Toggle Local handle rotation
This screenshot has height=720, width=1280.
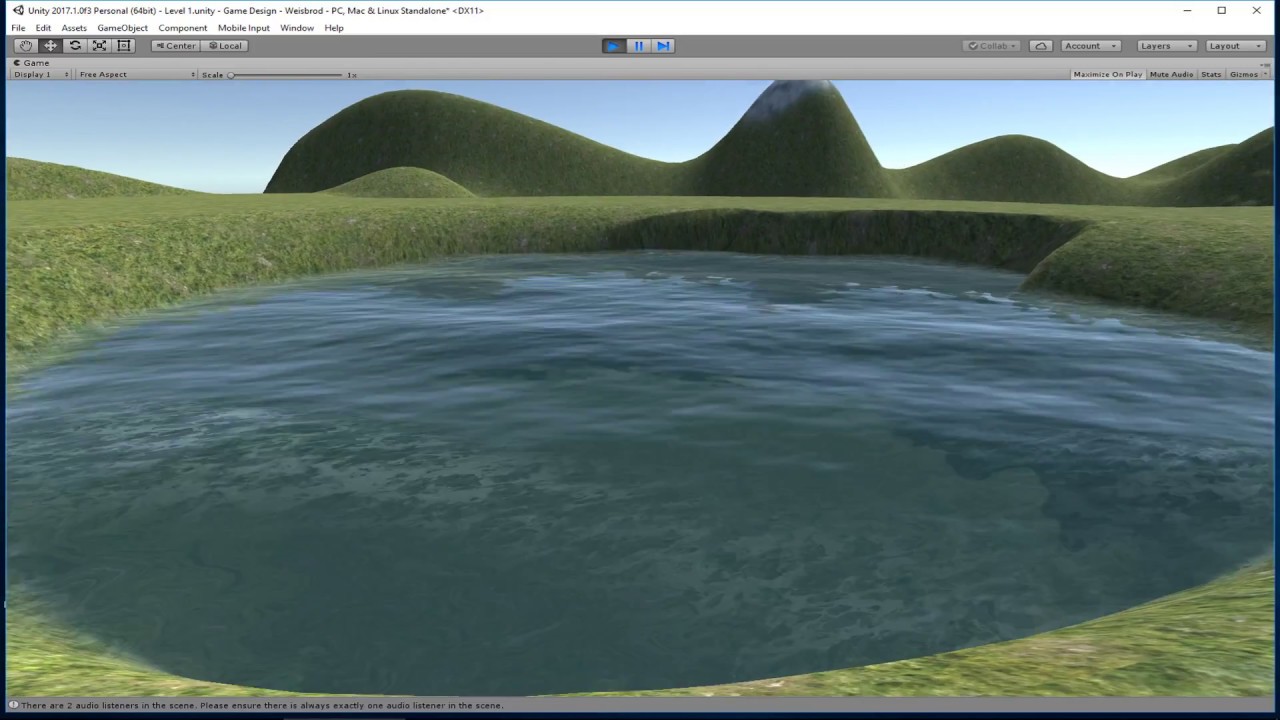(225, 46)
